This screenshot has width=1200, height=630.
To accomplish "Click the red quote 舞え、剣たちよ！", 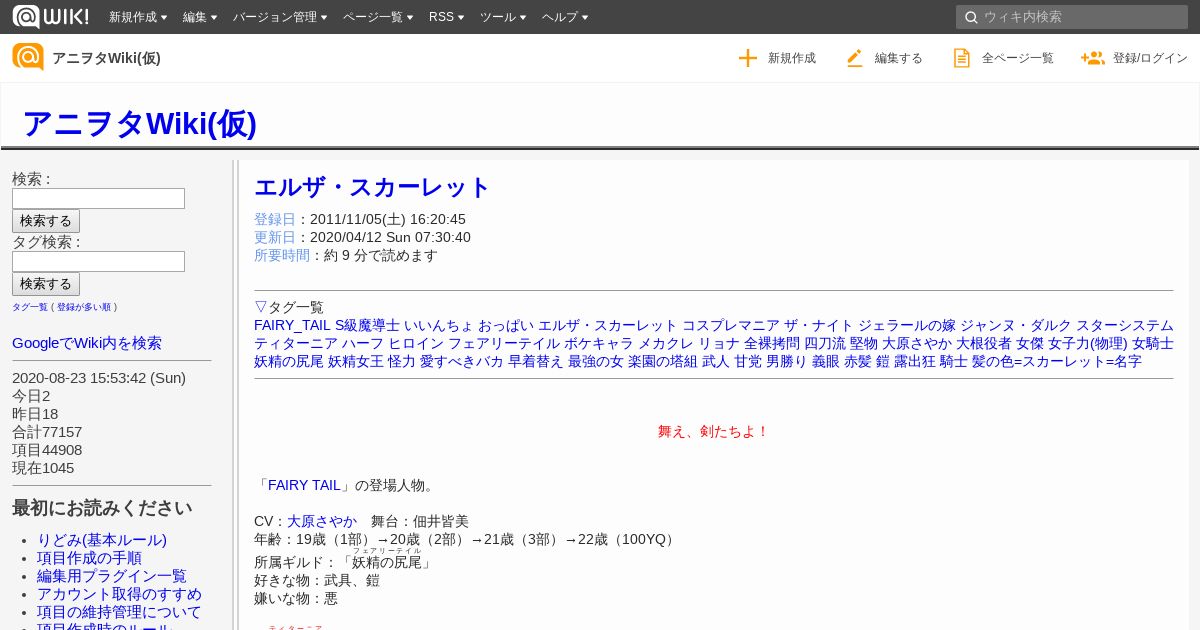I will pyautogui.click(x=713, y=431).
